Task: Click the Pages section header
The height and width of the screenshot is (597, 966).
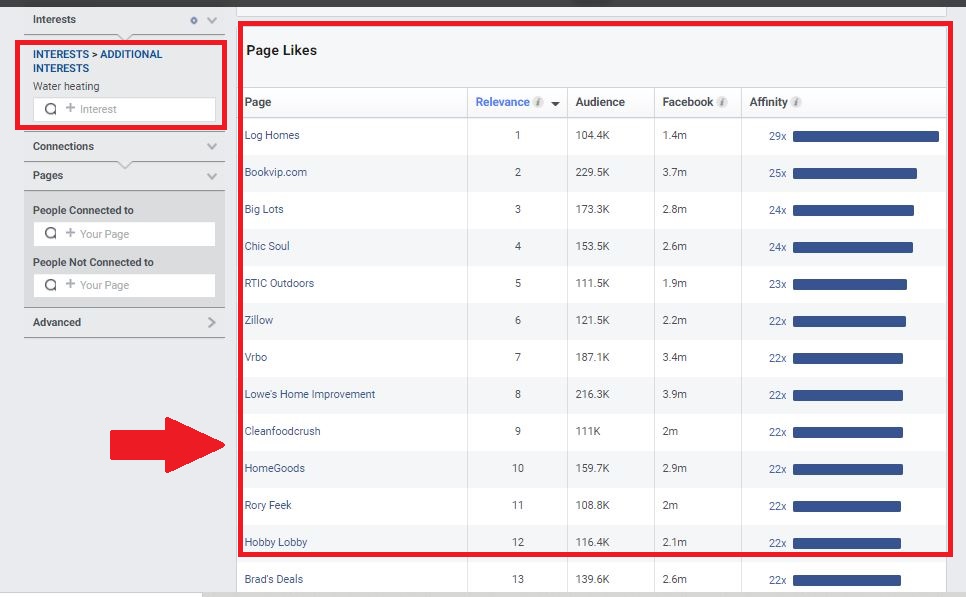Action: click(47, 176)
